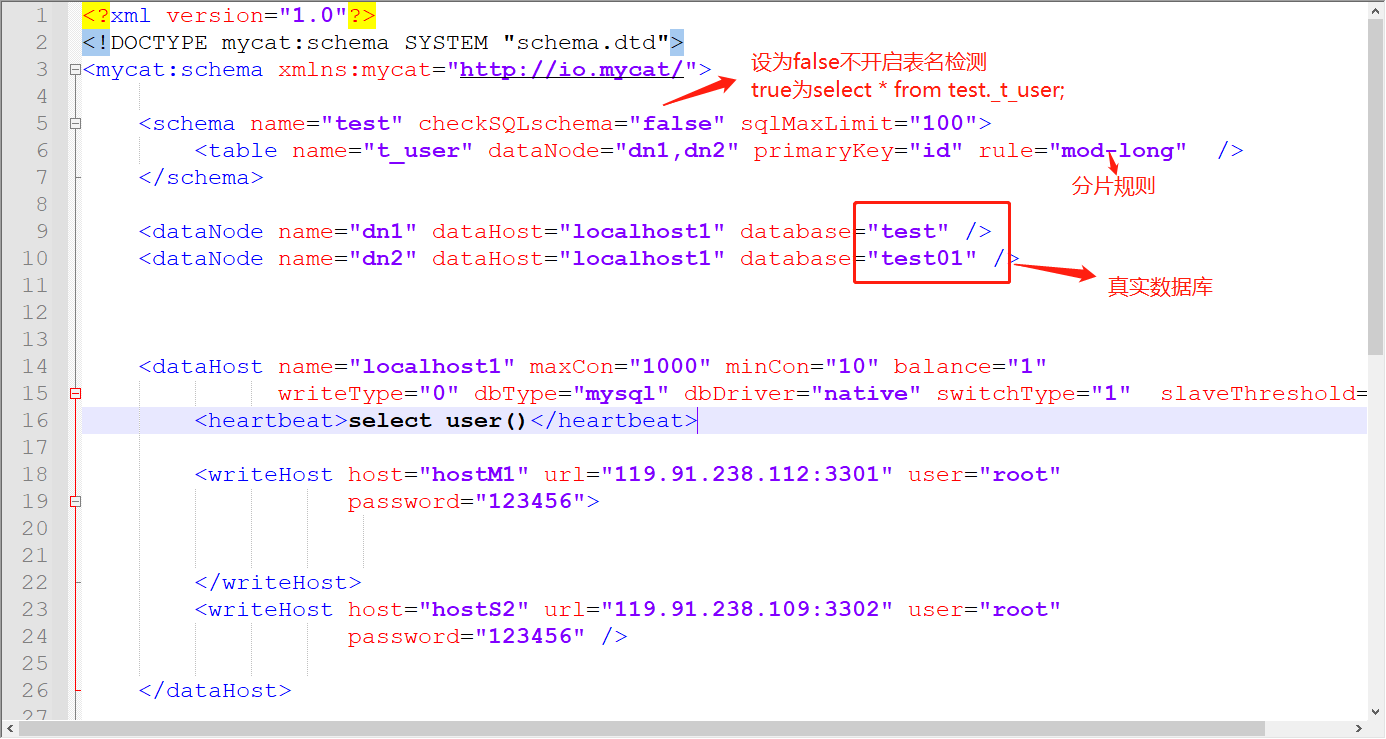Click the opening <heartbeat> tag
The width and height of the screenshot is (1386, 739).
tap(271, 421)
